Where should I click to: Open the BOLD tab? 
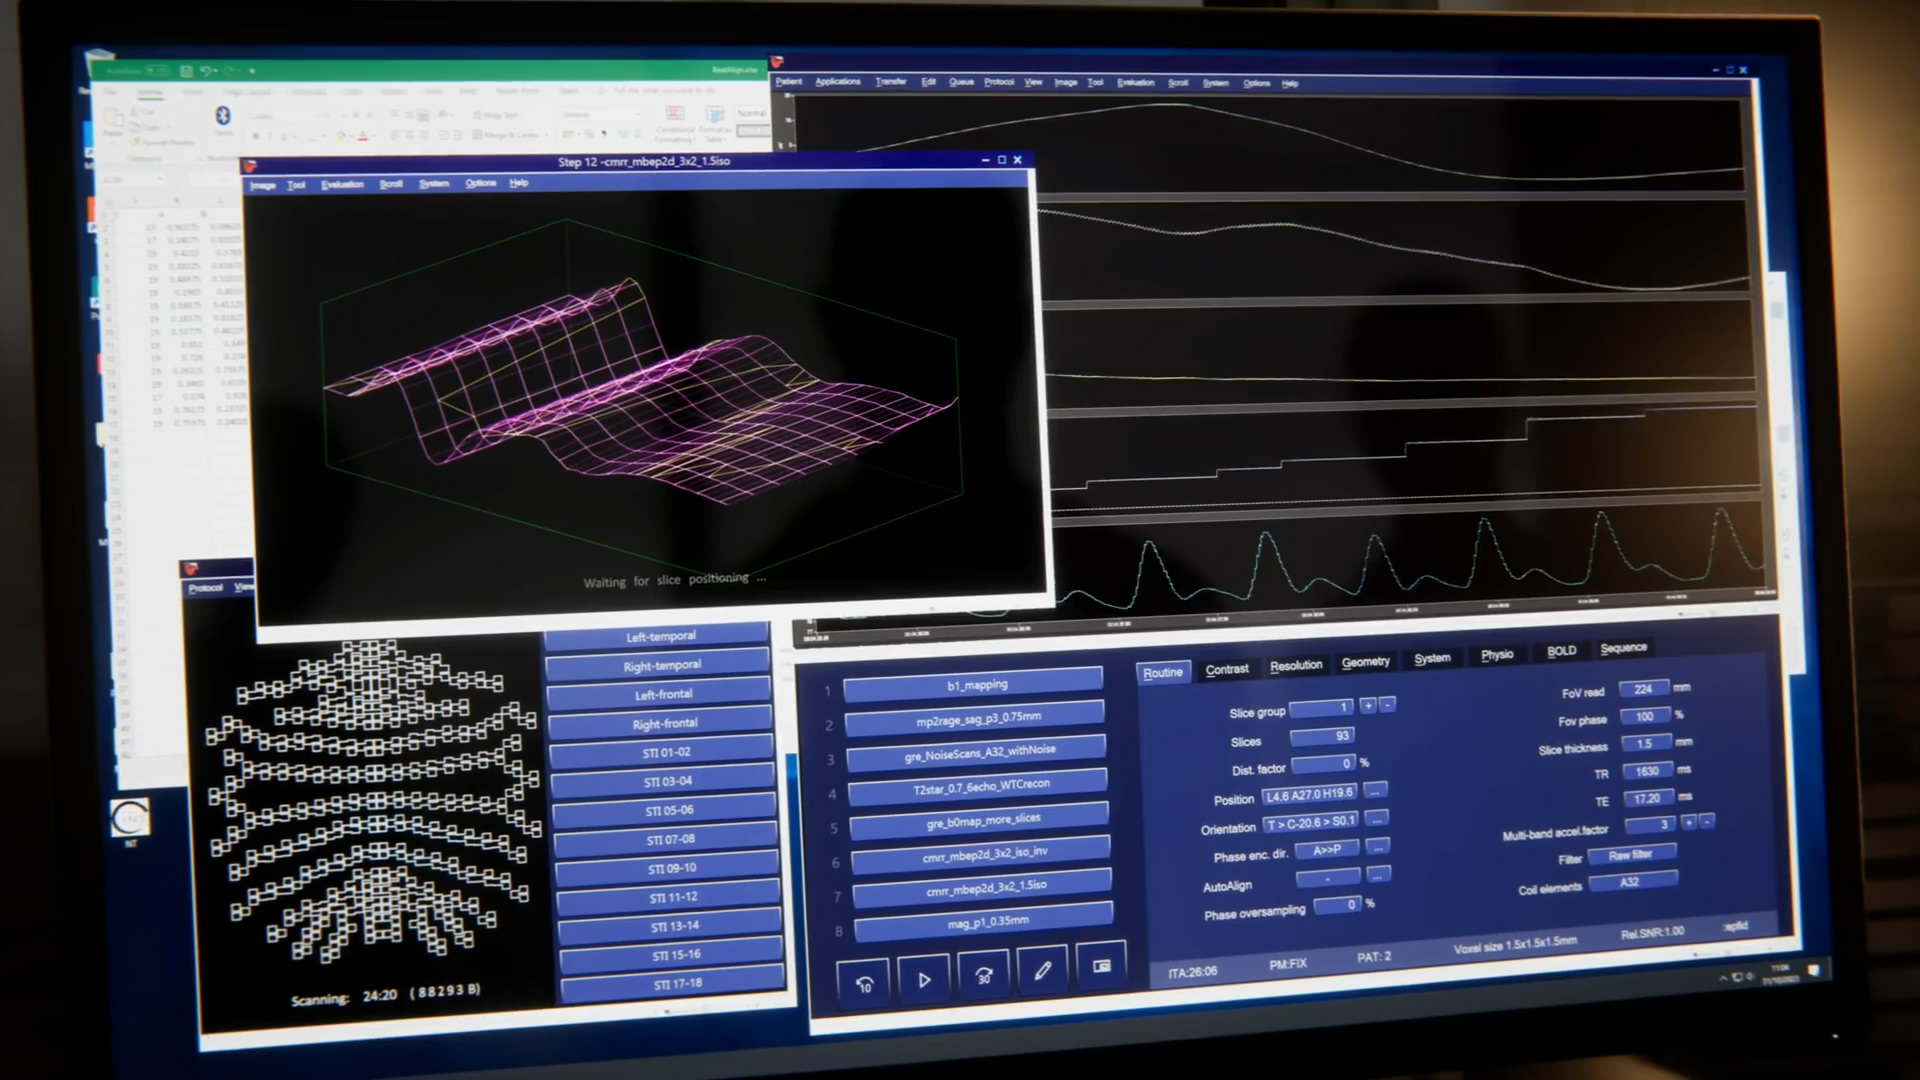[1561, 651]
